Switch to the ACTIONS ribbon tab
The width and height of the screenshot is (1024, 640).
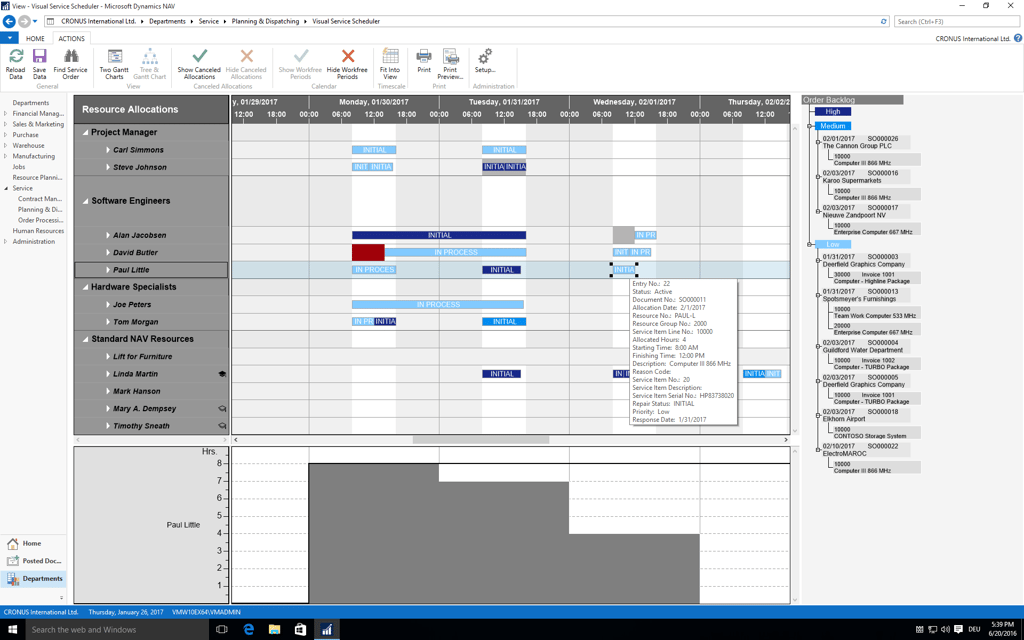click(71, 39)
